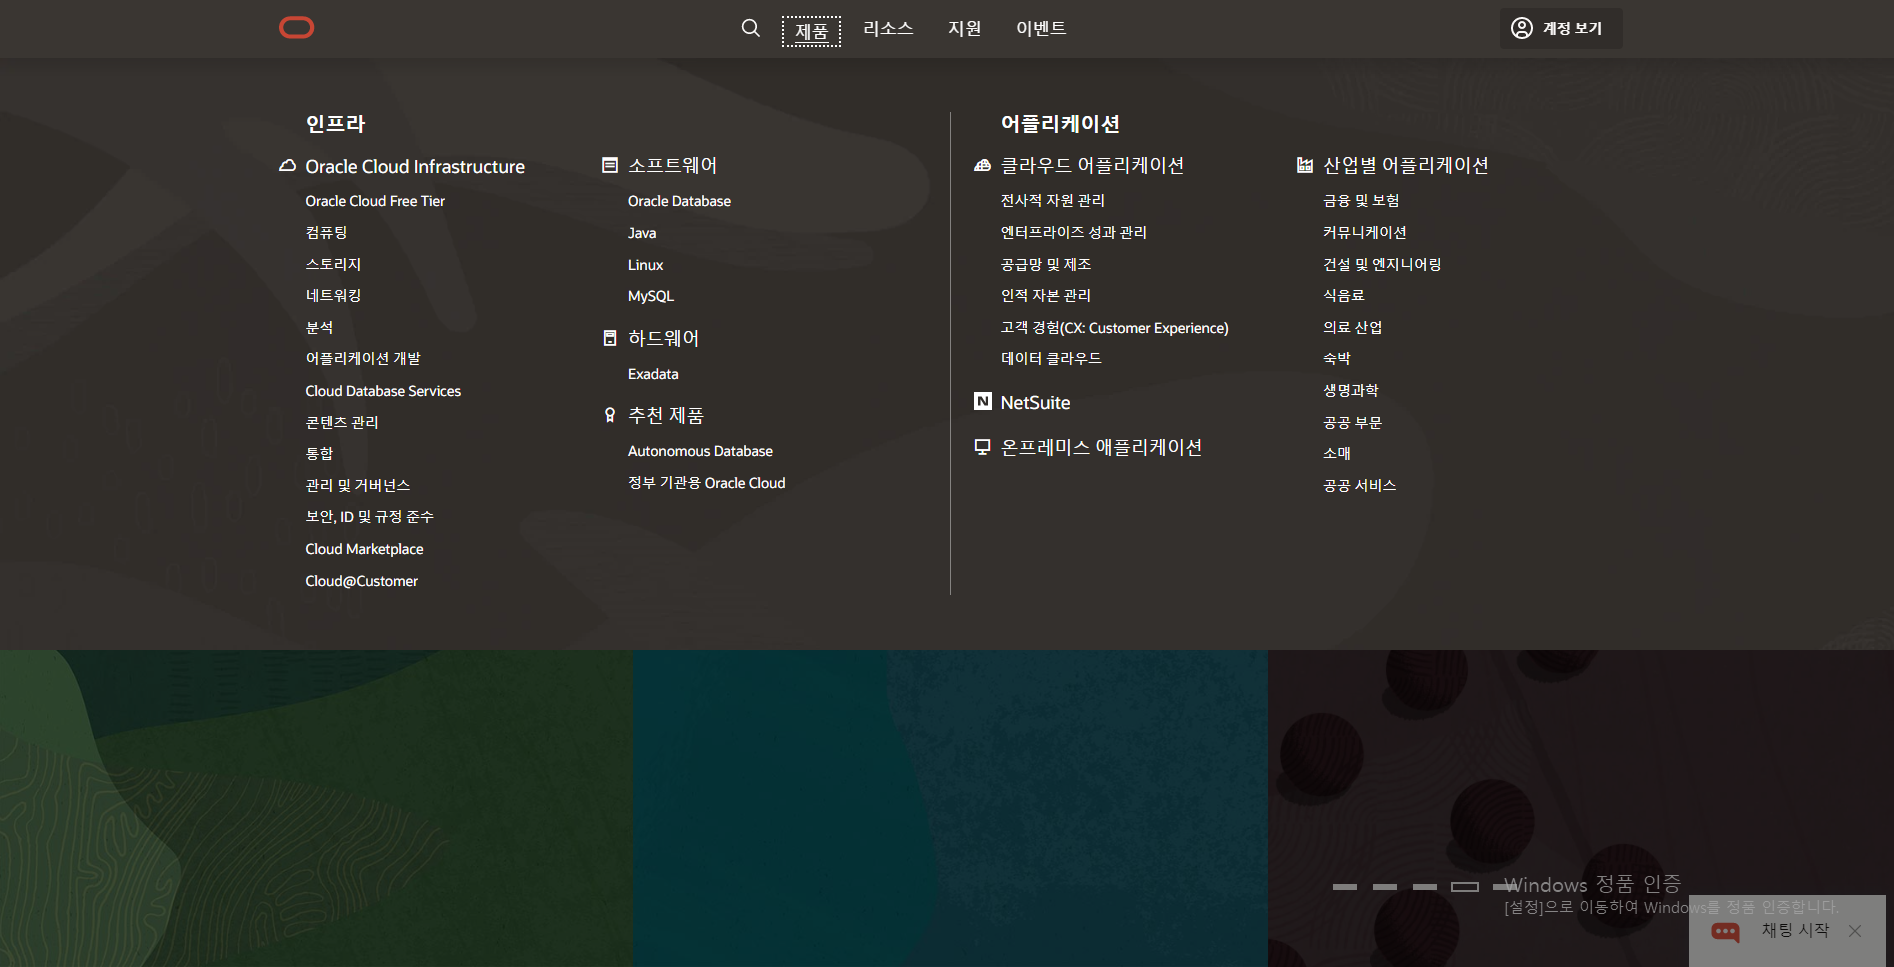This screenshot has width=1894, height=967.
Task: Open 숙박 industry link
Action: [x=1337, y=358]
